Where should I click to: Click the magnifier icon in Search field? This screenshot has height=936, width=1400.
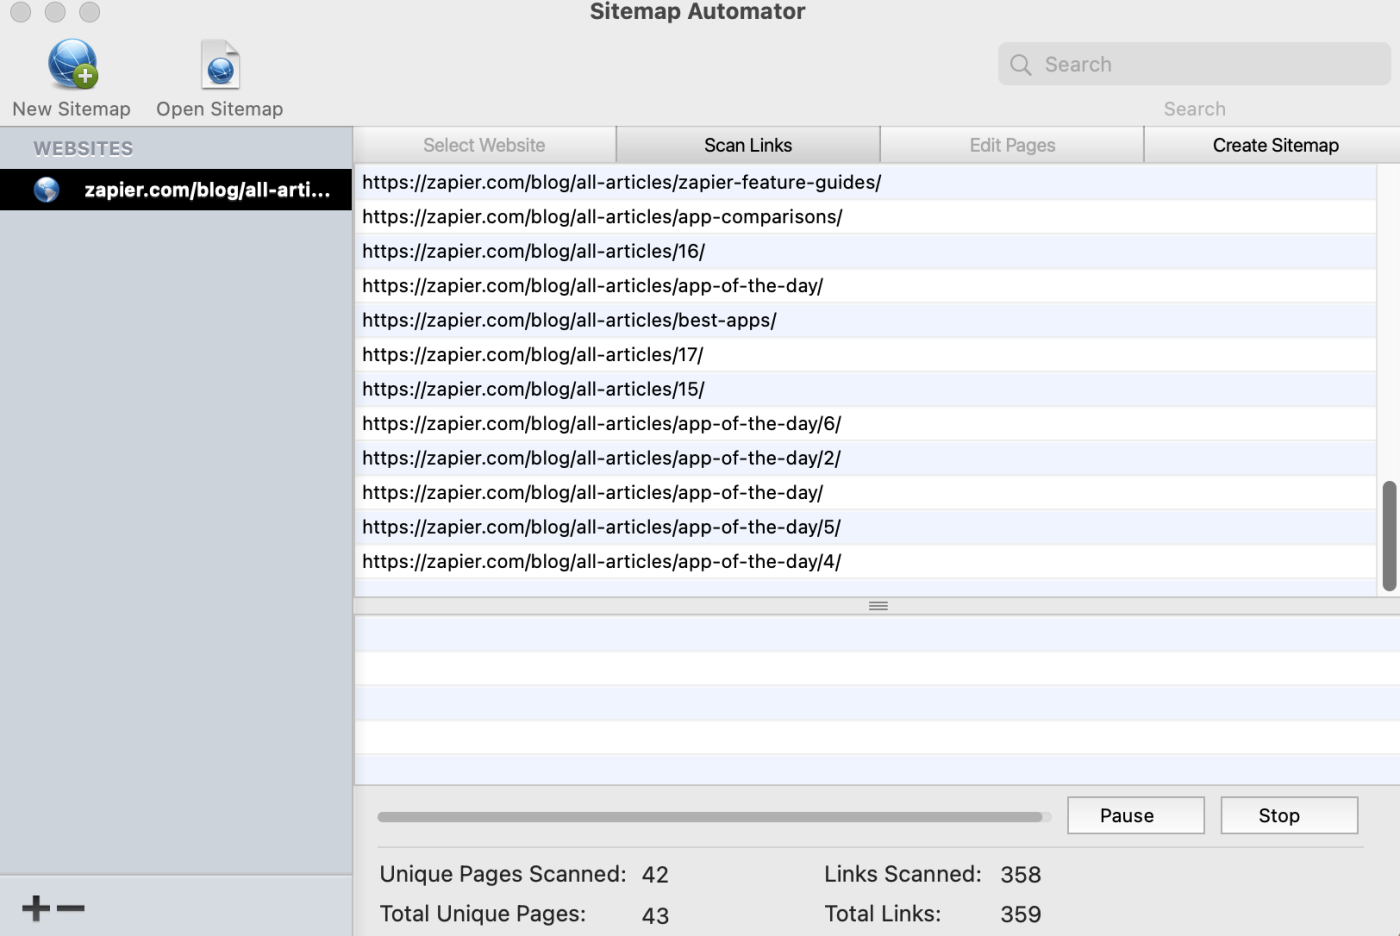tap(1020, 65)
